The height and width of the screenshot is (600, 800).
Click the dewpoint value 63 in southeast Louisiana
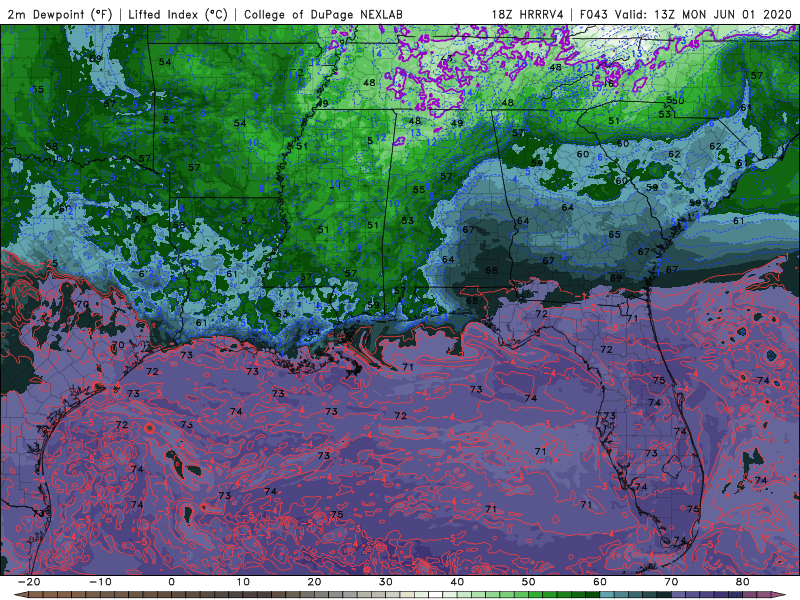tap(282, 314)
